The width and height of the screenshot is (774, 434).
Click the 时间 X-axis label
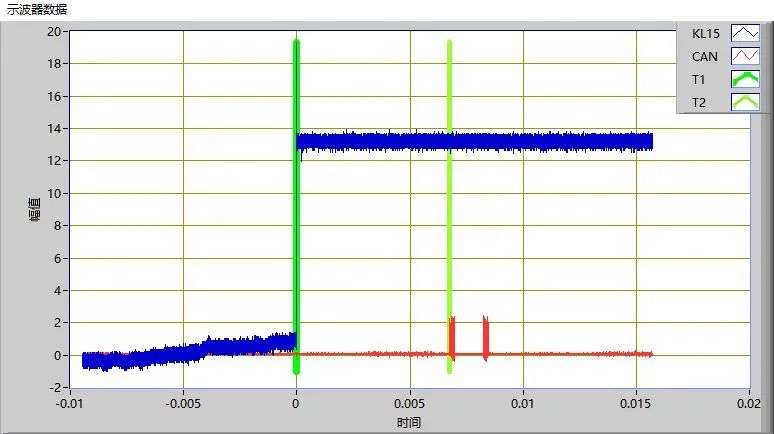tap(409, 423)
